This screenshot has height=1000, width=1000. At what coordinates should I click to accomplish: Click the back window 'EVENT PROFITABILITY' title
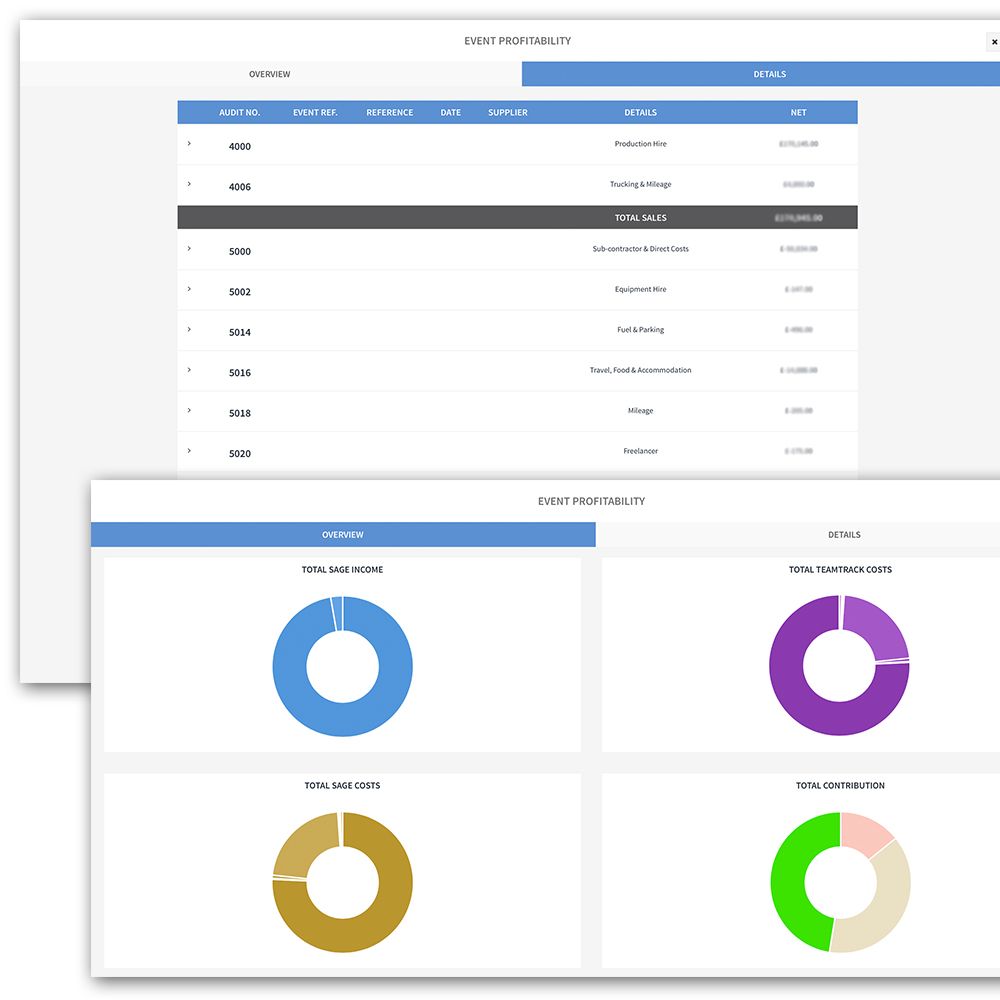click(517, 41)
